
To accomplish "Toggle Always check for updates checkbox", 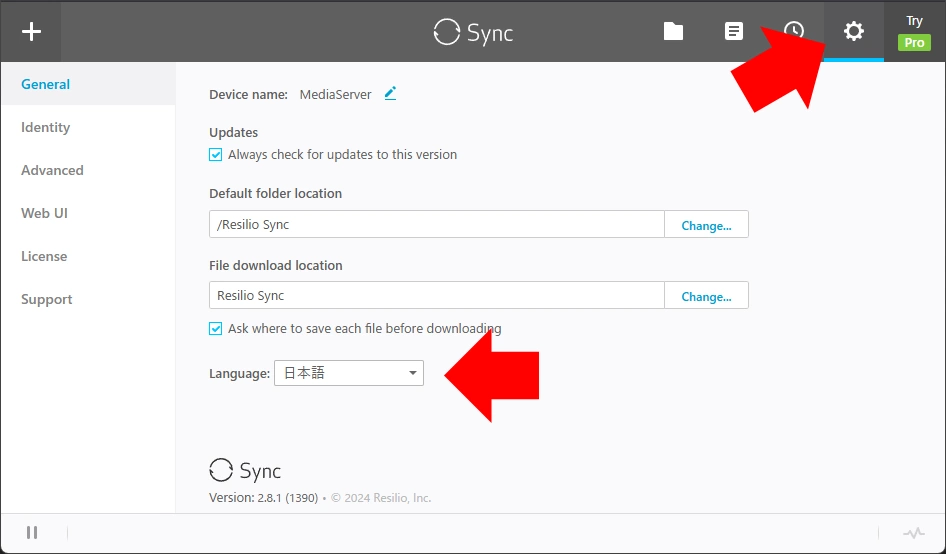I will (215, 154).
